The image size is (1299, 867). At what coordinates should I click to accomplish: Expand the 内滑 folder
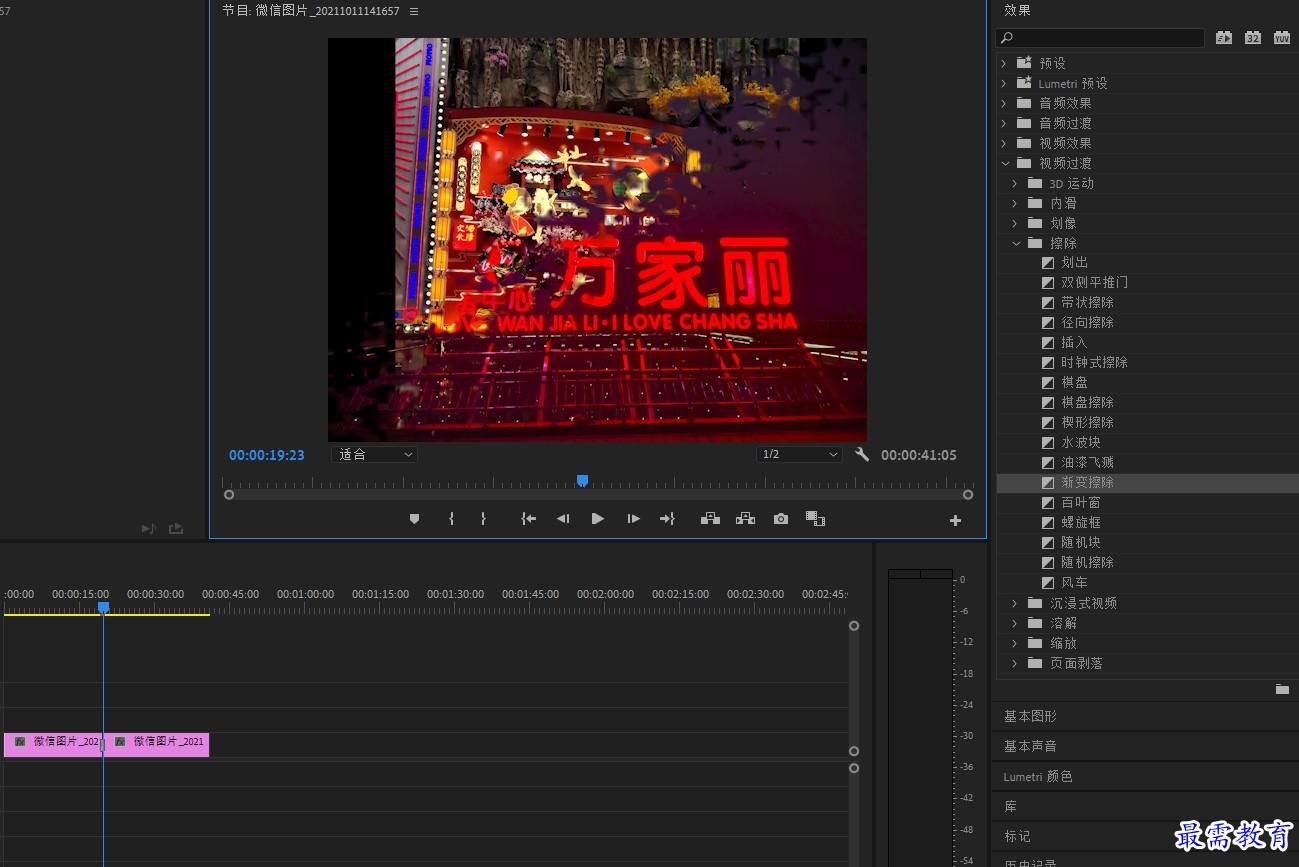[x=1015, y=203]
